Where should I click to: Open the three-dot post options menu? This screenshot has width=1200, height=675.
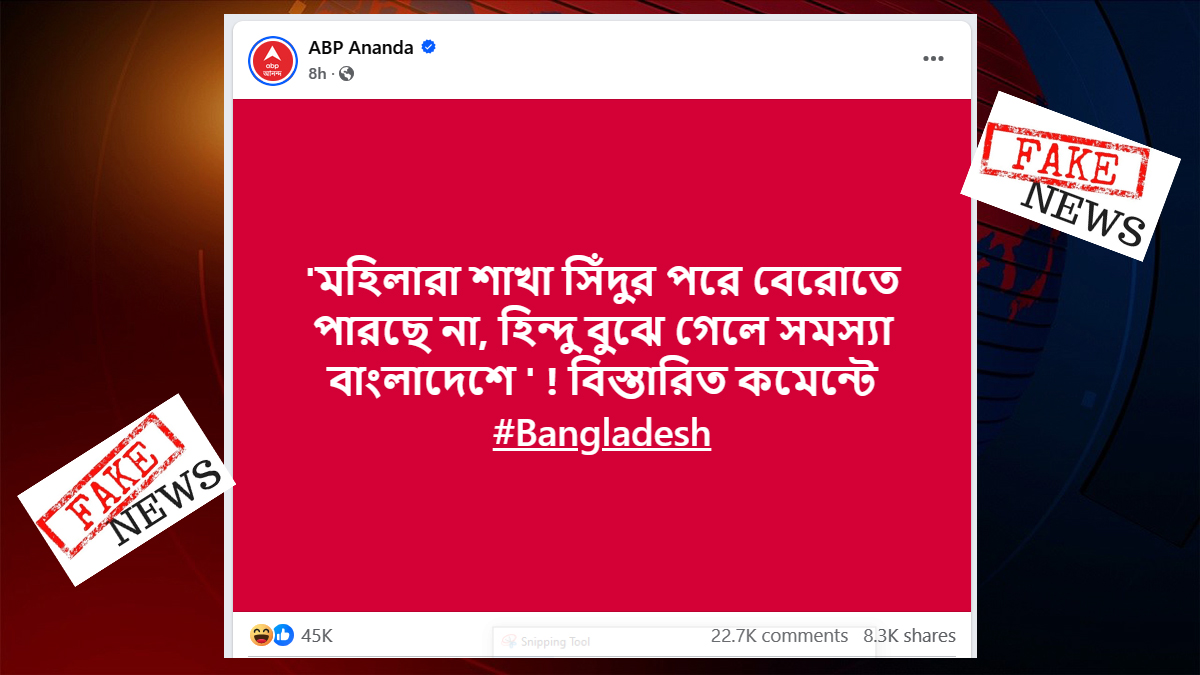point(934,58)
